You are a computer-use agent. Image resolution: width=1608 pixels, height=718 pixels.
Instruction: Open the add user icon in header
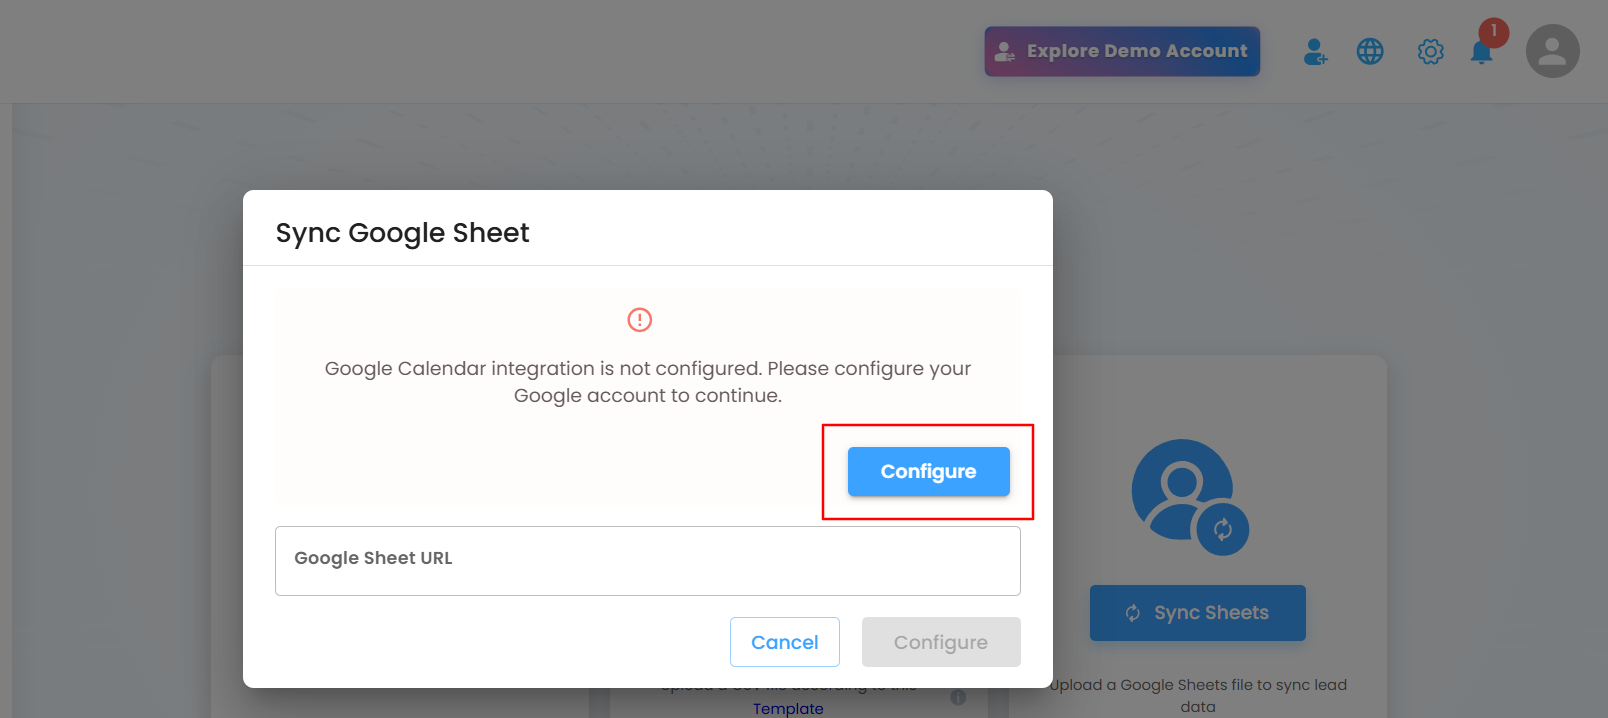(1315, 51)
